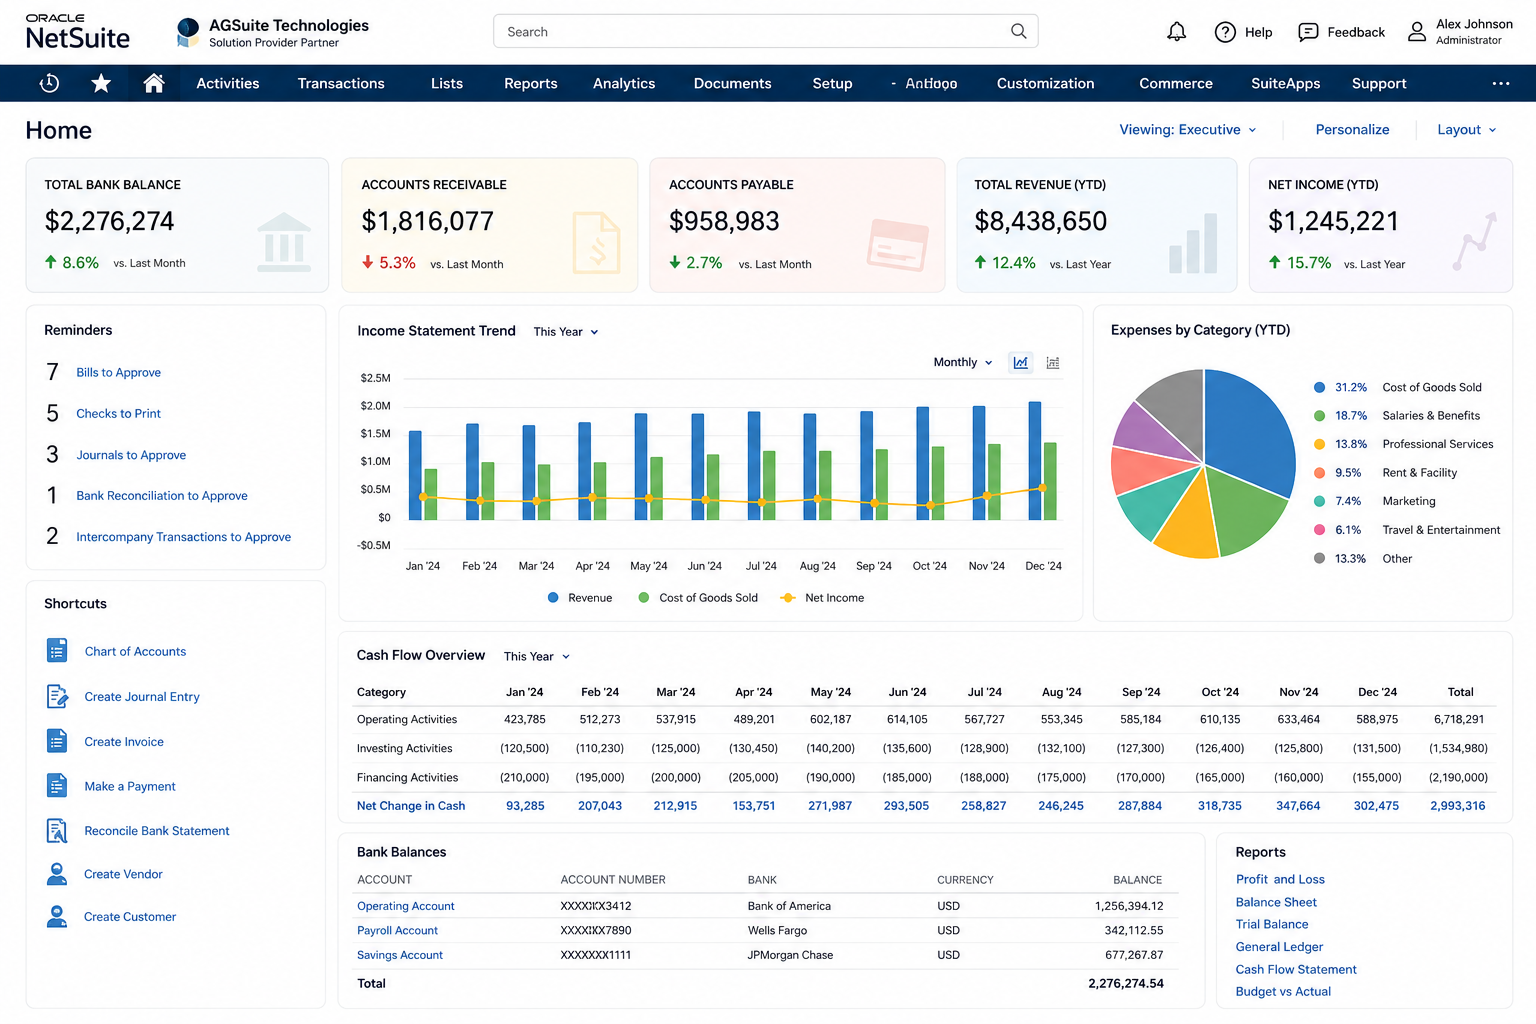The width and height of the screenshot is (1536, 1024).
Task: Open the Monthly interval dropdown
Action: tap(963, 362)
